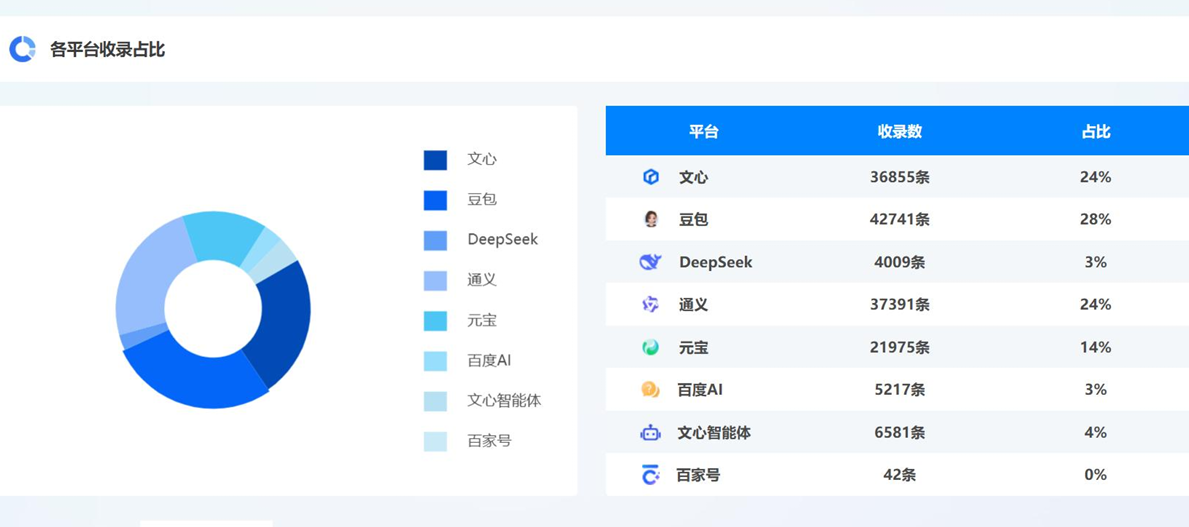The width and height of the screenshot is (1189, 527).
Task: Click the 文心 name in the table
Action: click(x=693, y=177)
